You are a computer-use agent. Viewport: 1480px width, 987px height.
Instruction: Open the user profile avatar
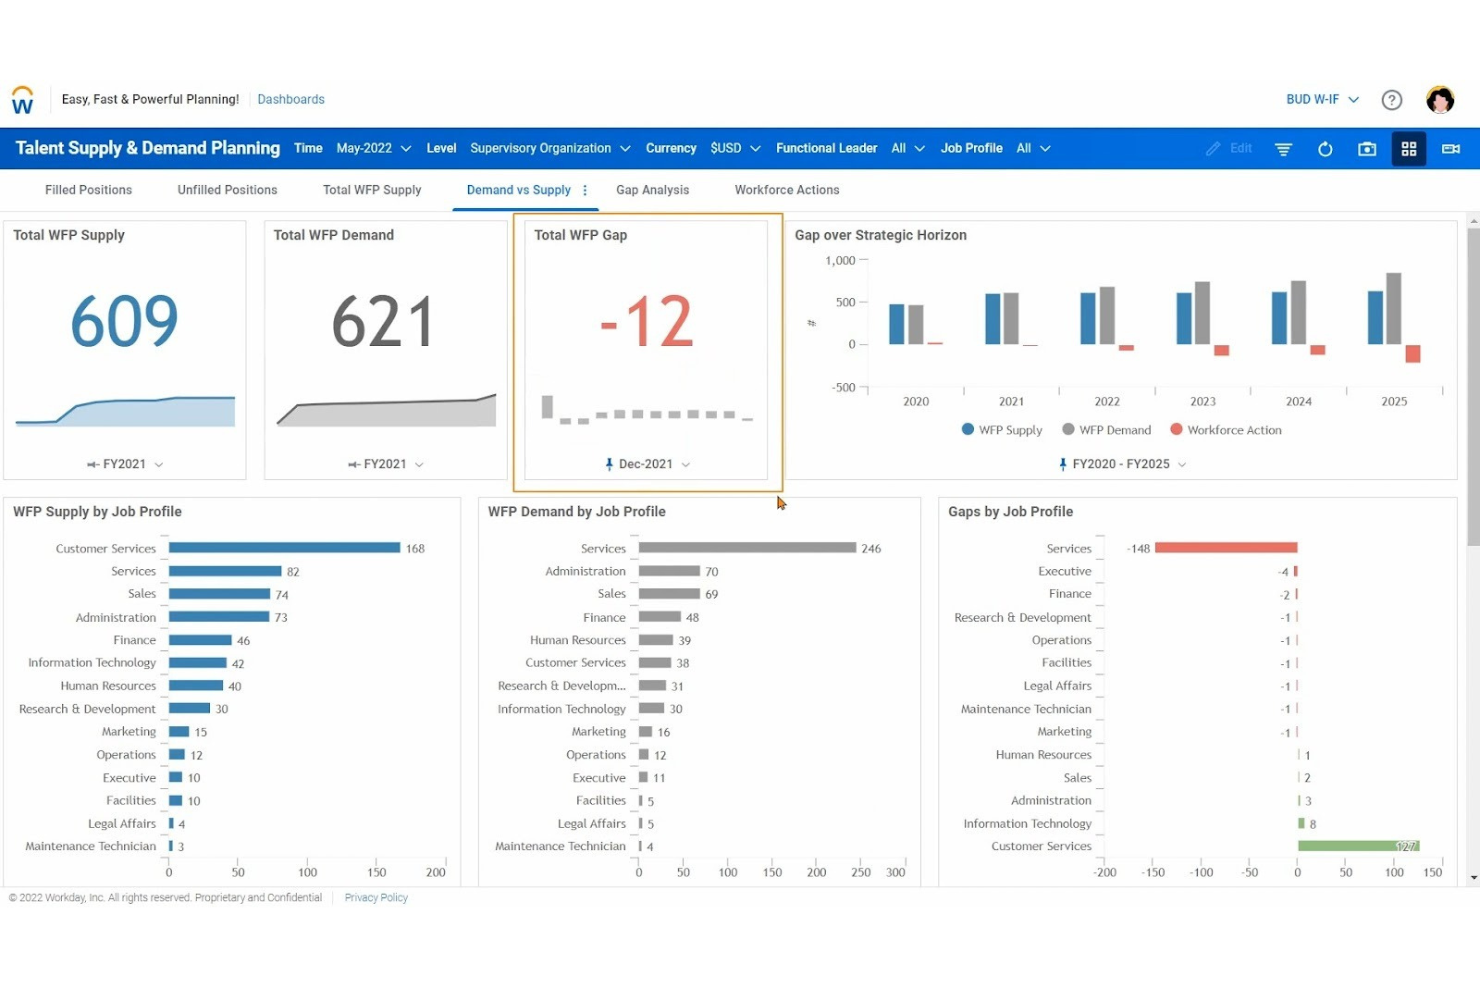click(1439, 99)
